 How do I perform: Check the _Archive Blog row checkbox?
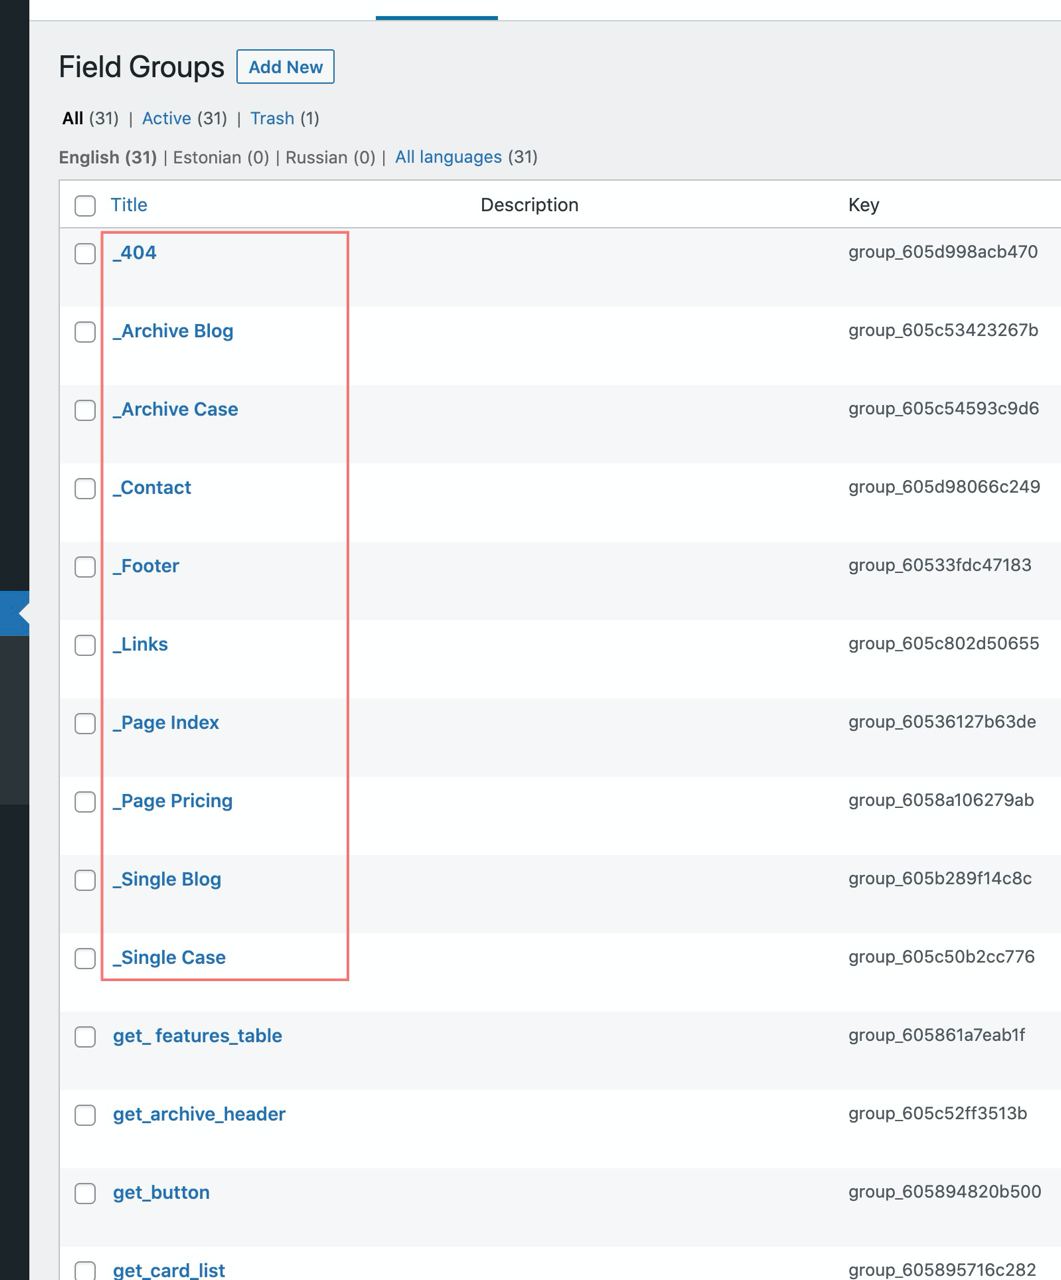click(85, 332)
